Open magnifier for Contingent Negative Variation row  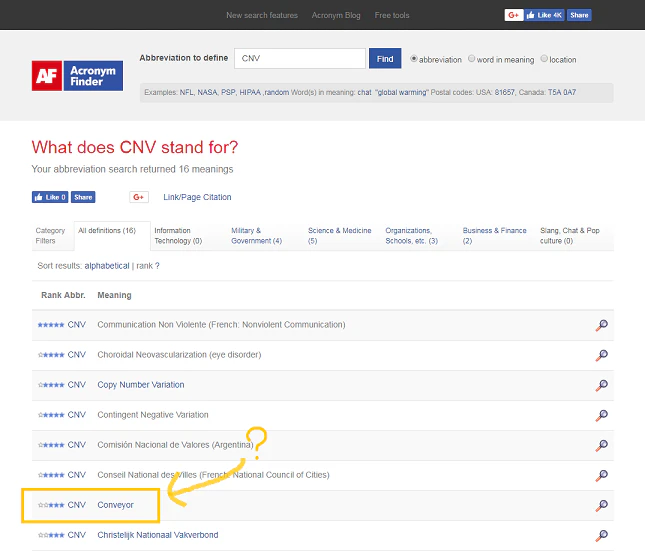pyautogui.click(x=601, y=415)
